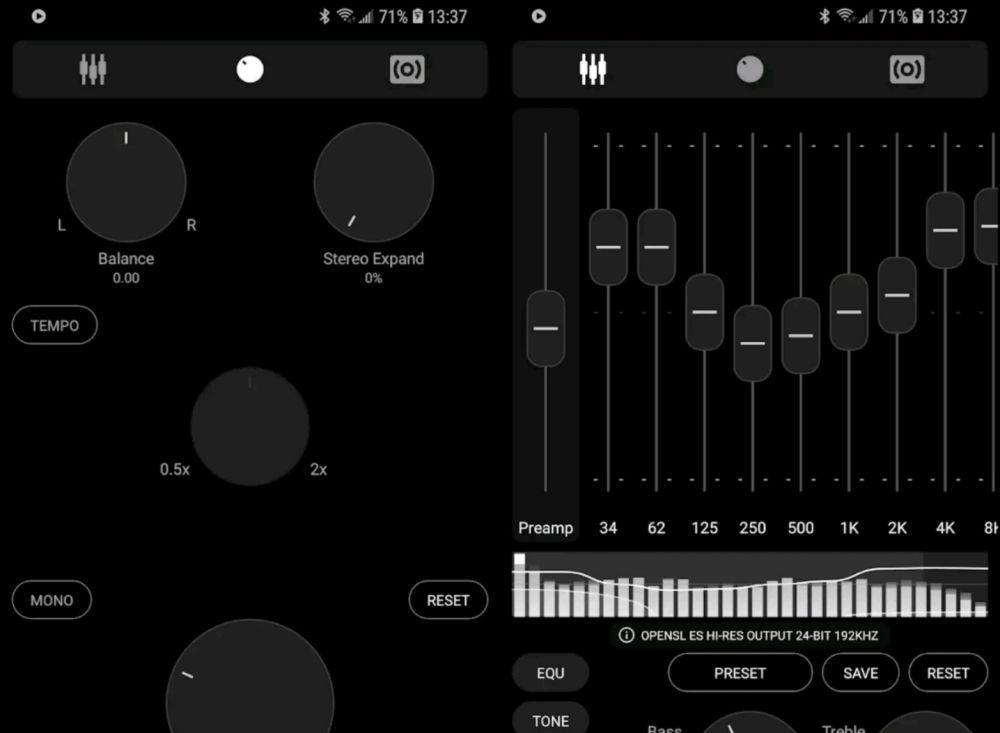The width and height of the screenshot is (1000, 733).
Task: Click the Preamp label
Action: coord(546,528)
